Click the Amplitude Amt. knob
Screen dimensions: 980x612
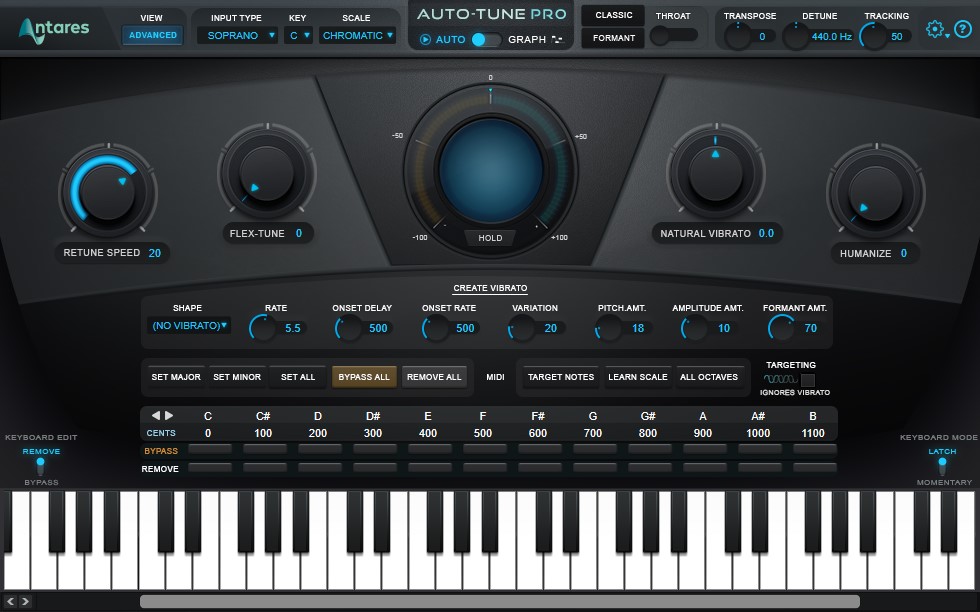pyautogui.click(x=694, y=328)
